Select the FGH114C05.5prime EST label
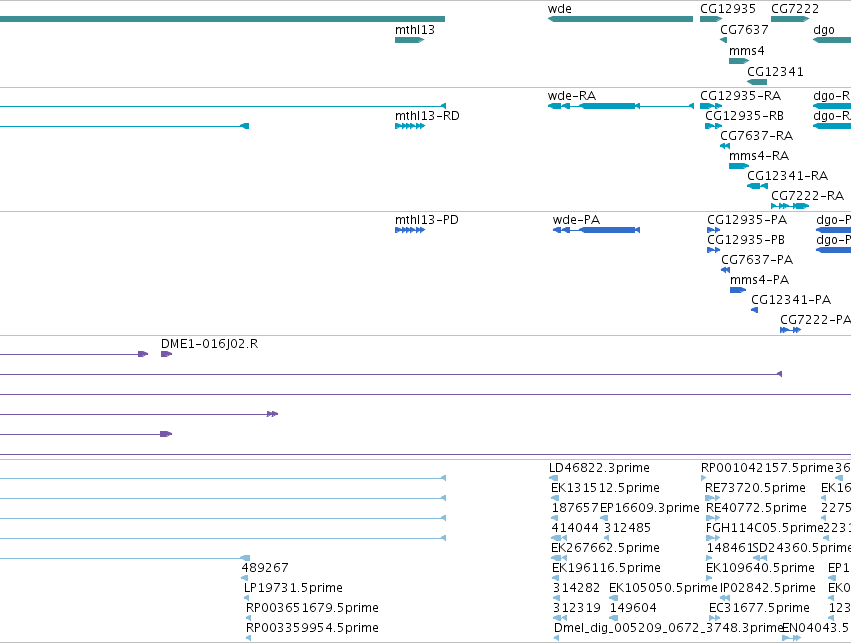 point(764,528)
